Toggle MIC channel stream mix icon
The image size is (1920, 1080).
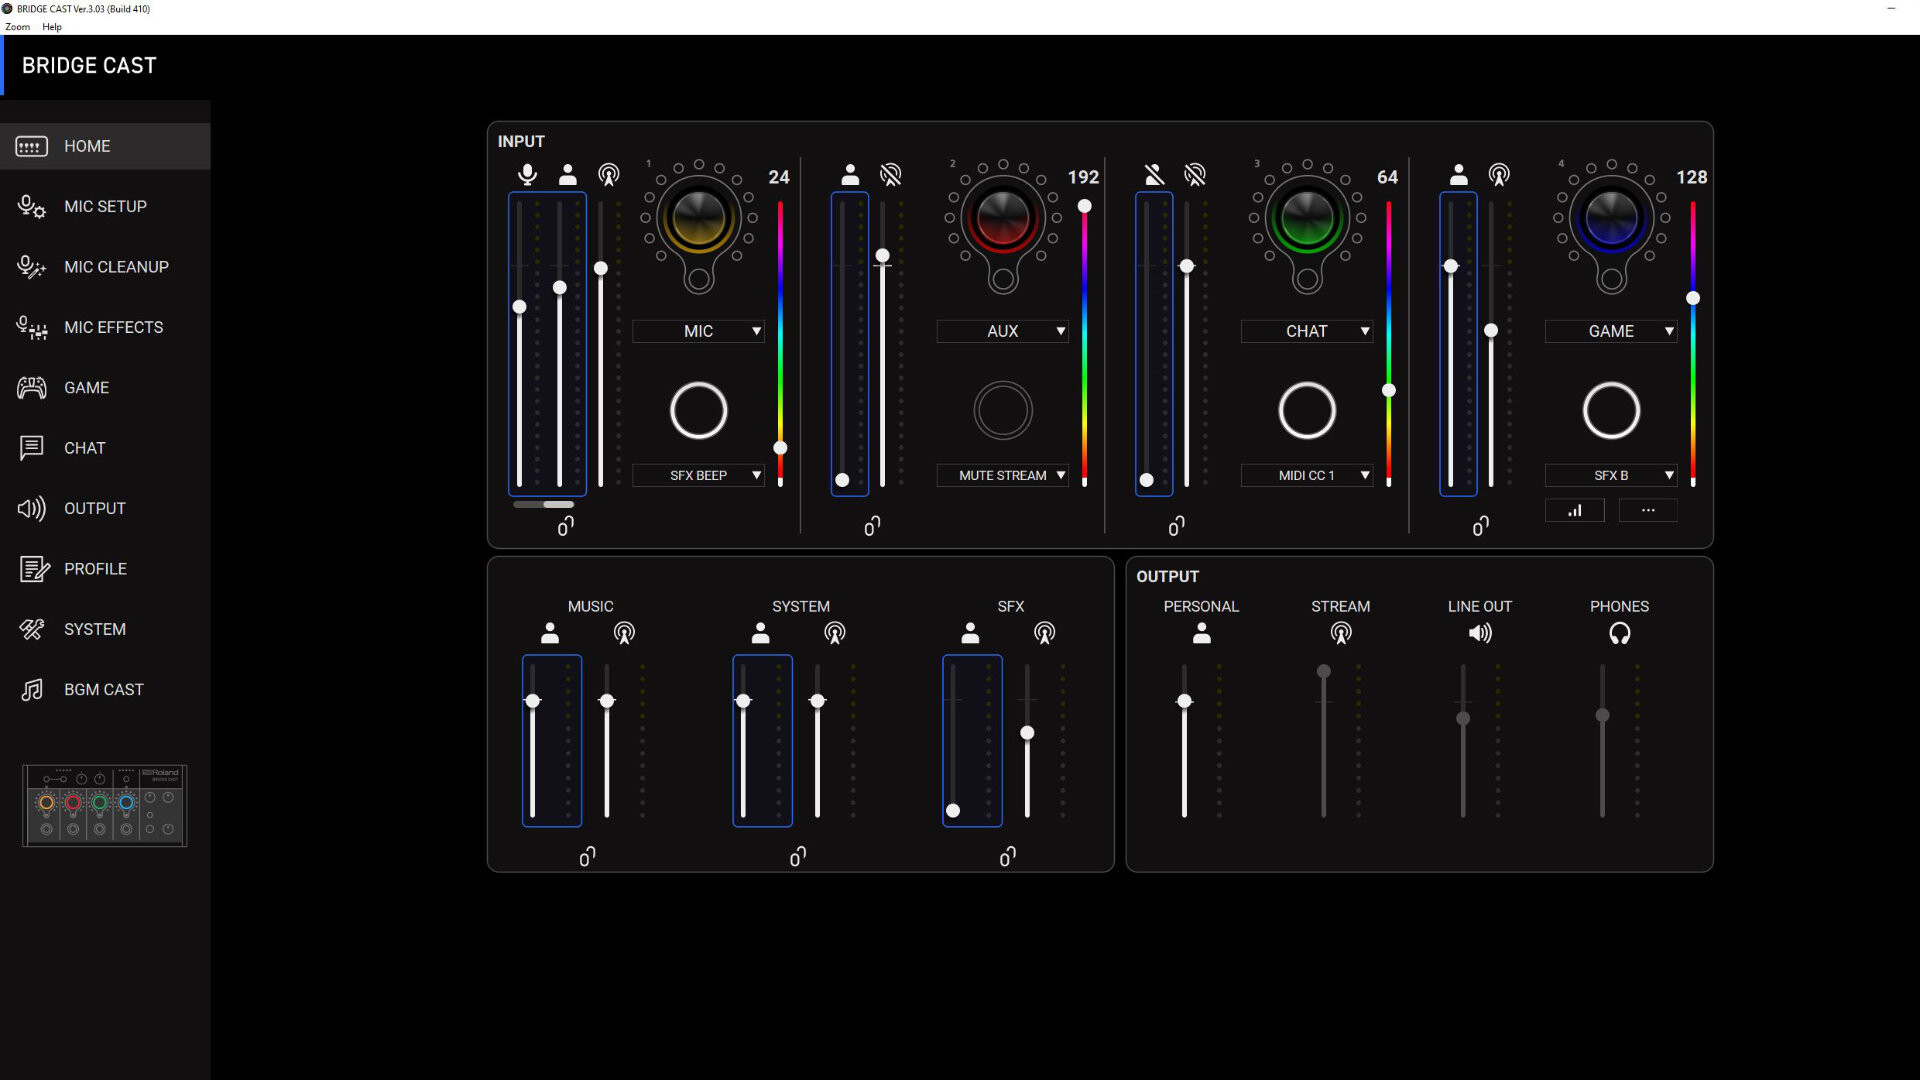[608, 175]
